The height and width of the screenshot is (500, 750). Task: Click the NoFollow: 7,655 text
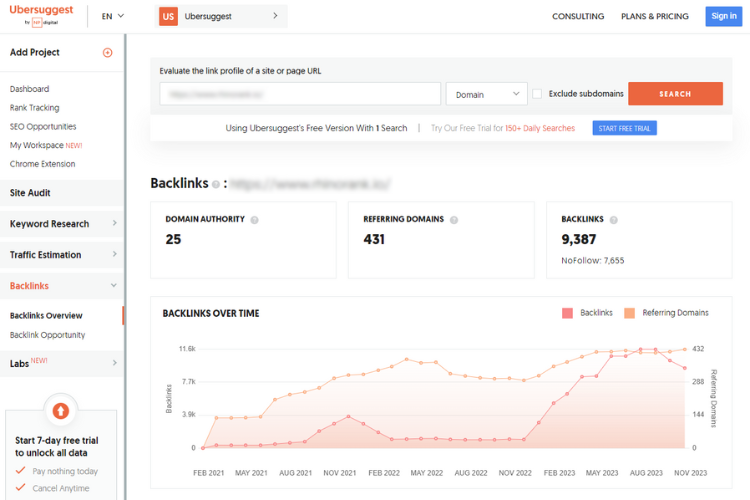(593, 260)
